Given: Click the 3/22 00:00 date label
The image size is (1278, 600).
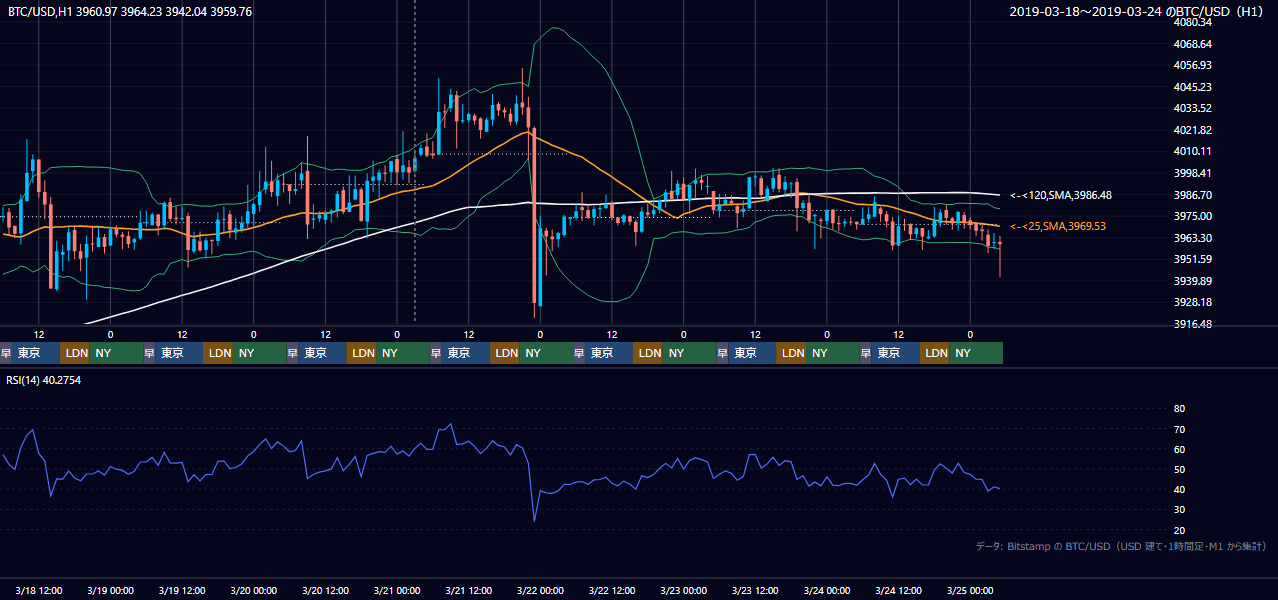Looking at the screenshot, I should pos(540,590).
